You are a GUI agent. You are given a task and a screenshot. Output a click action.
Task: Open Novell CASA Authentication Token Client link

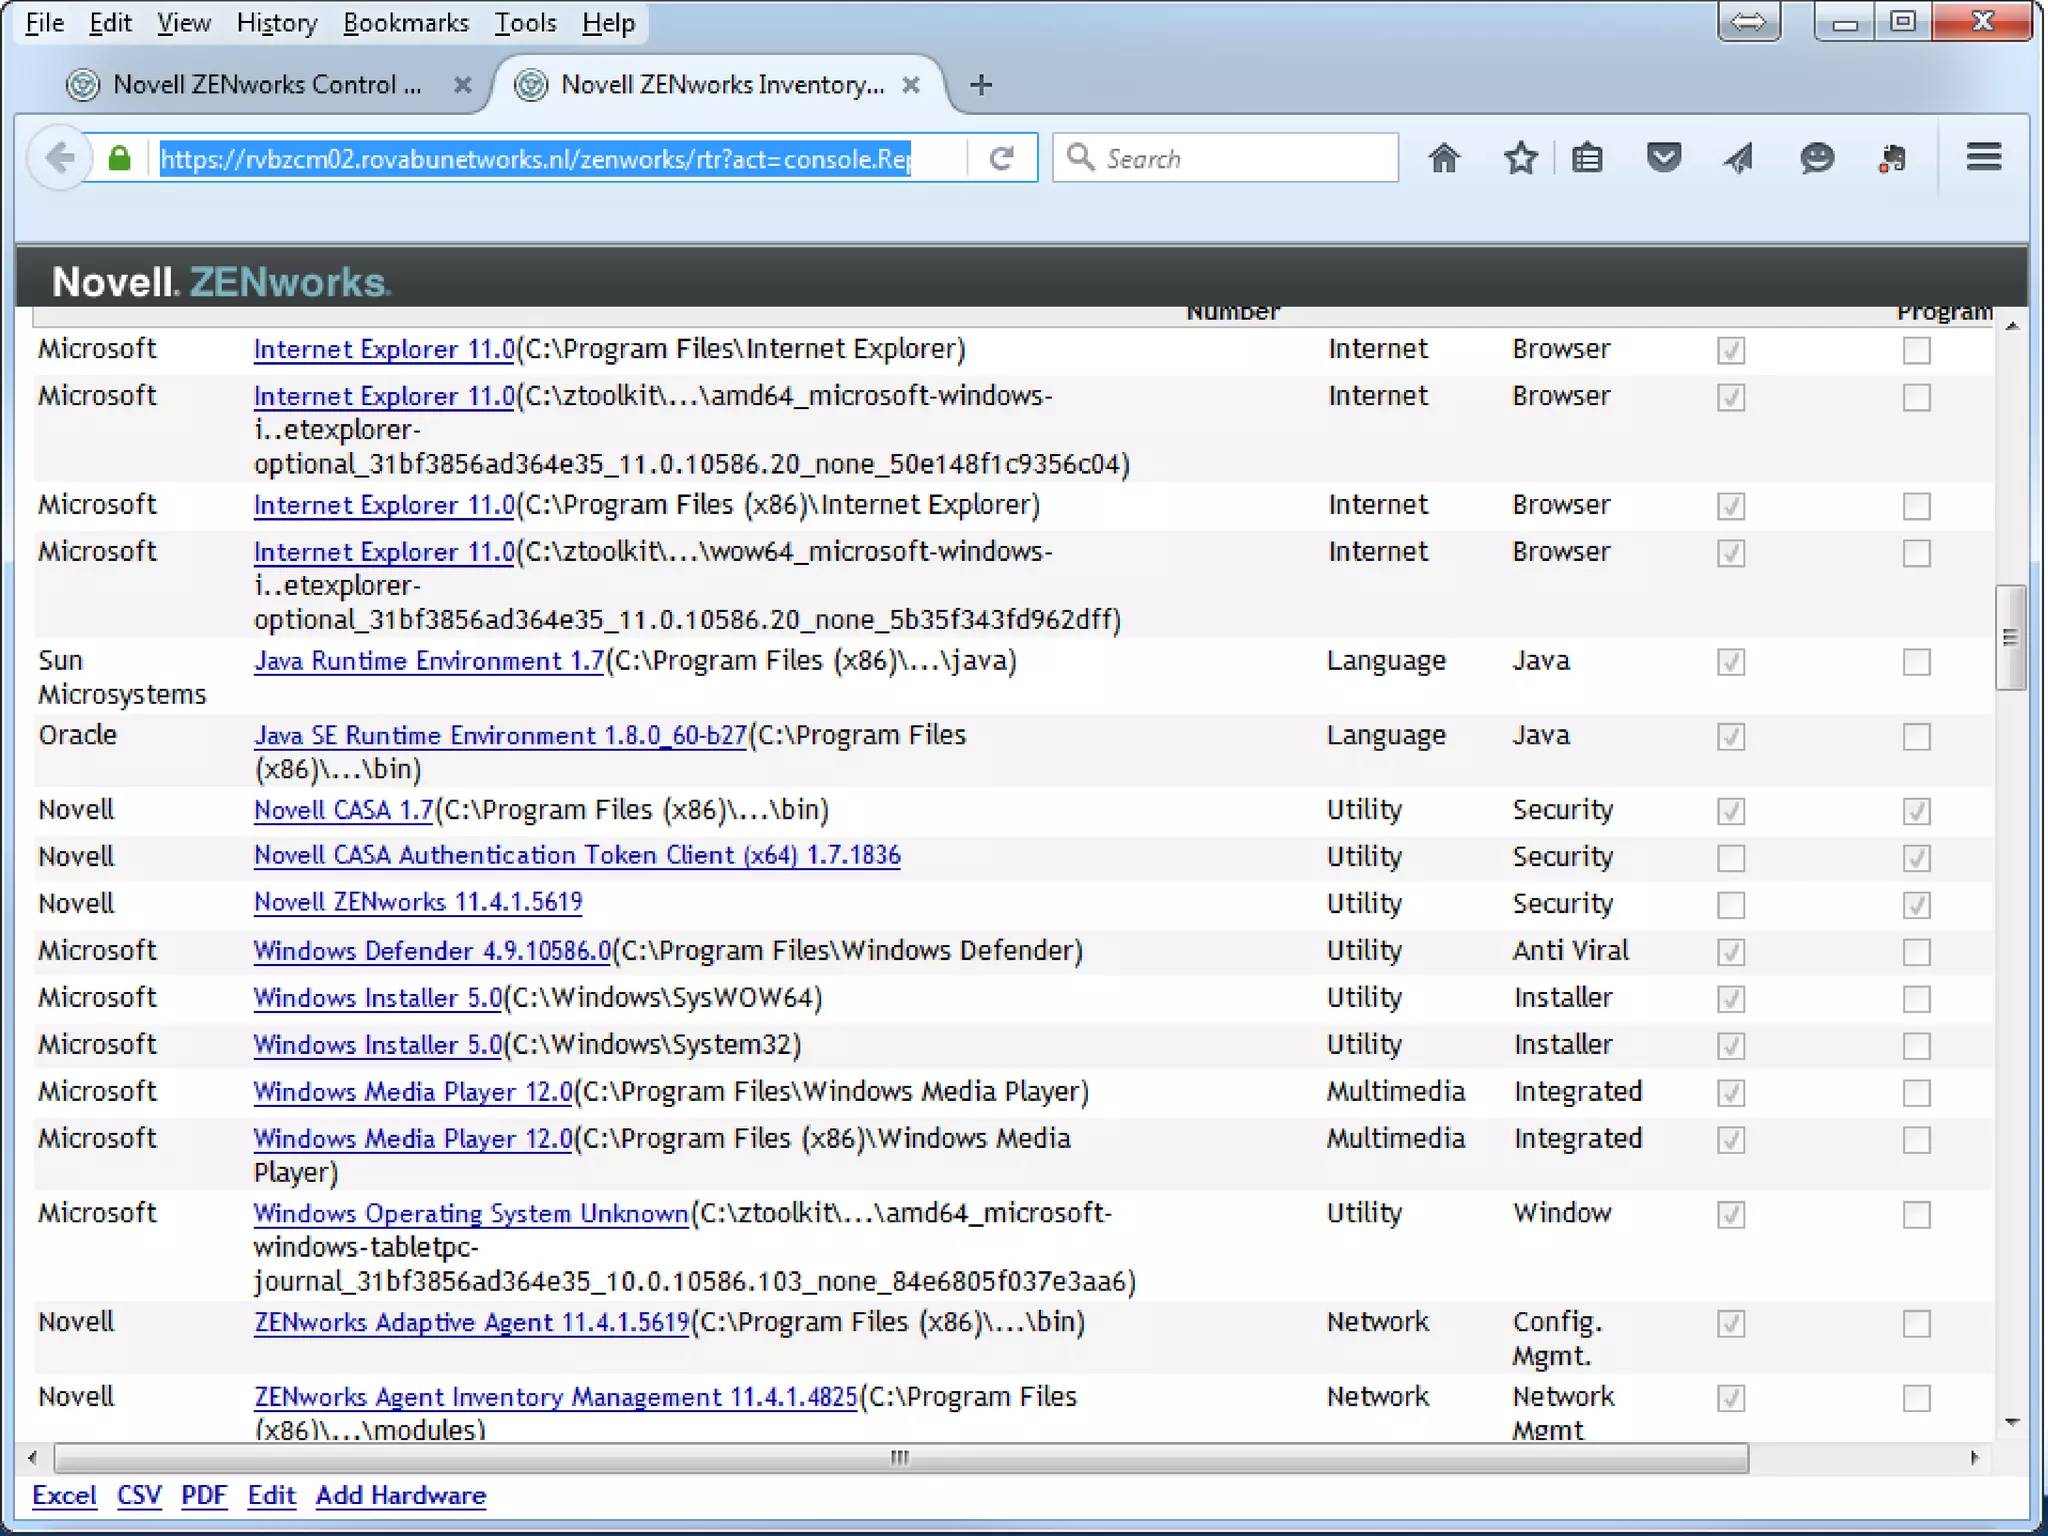click(x=577, y=856)
